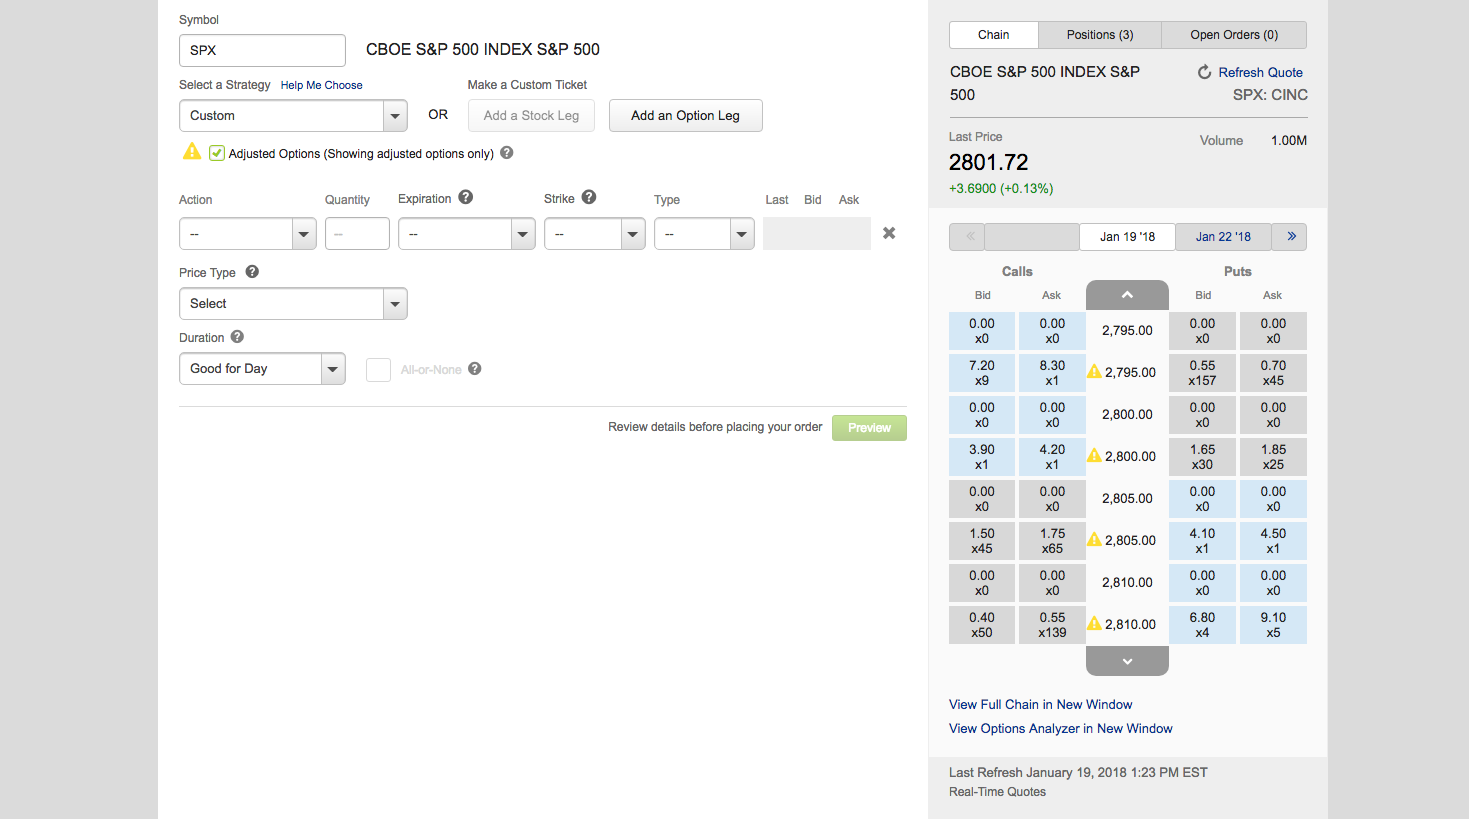
Task: Go to next expirations with double-right arrow
Action: click(x=1291, y=237)
